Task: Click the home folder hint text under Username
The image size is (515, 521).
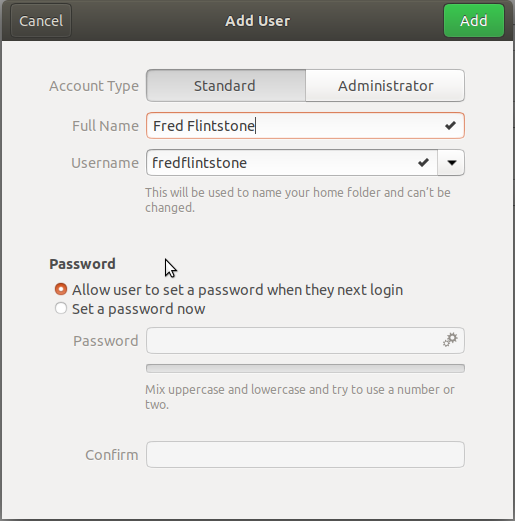Action: 298,200
